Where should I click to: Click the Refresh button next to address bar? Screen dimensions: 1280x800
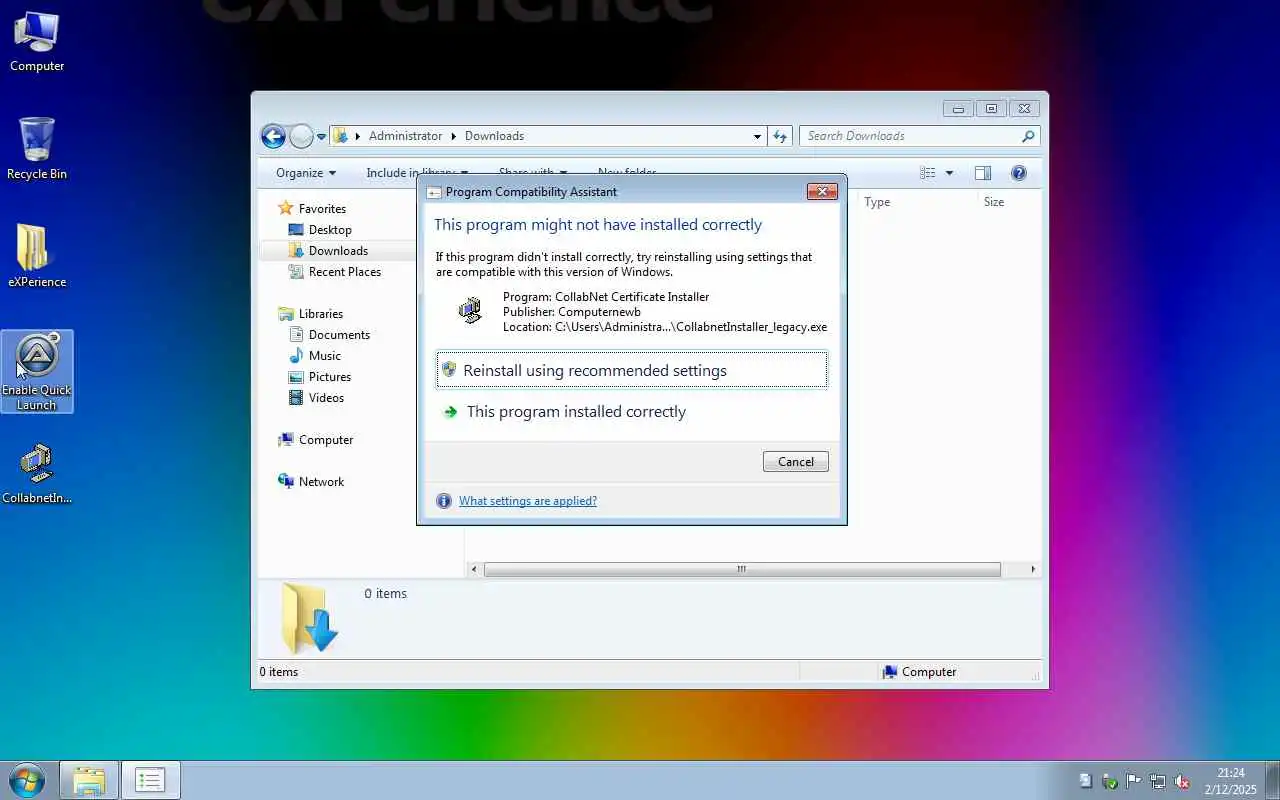780,136
